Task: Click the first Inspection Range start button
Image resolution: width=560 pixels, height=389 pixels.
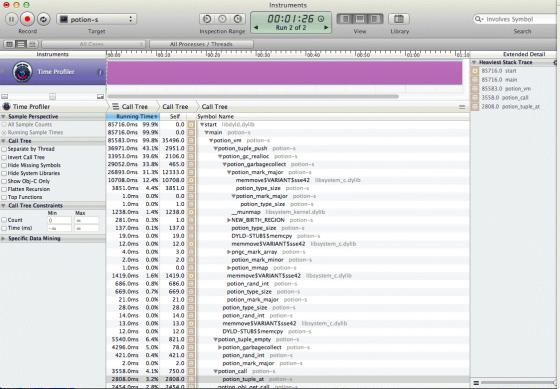Action: point(207,19)
